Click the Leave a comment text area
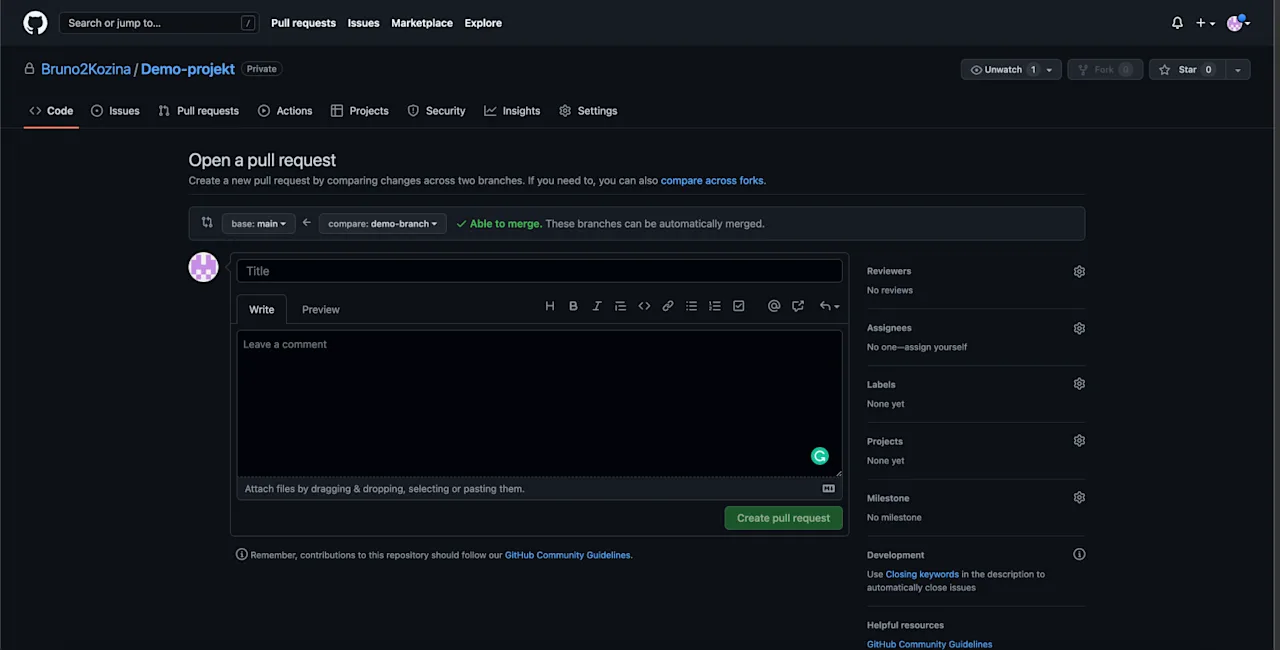The image size is (1280, 650). [x=540, y=403]
